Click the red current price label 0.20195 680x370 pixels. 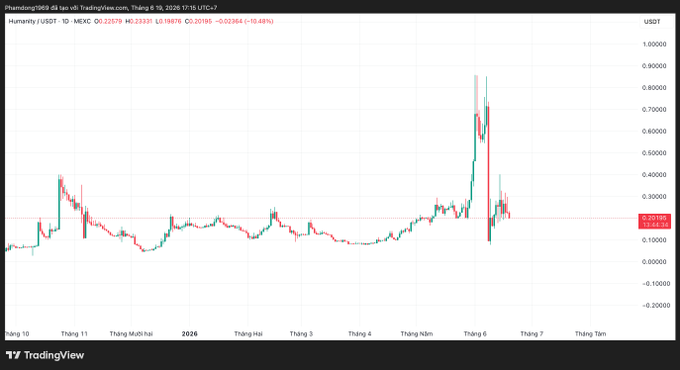pos(654,221)
